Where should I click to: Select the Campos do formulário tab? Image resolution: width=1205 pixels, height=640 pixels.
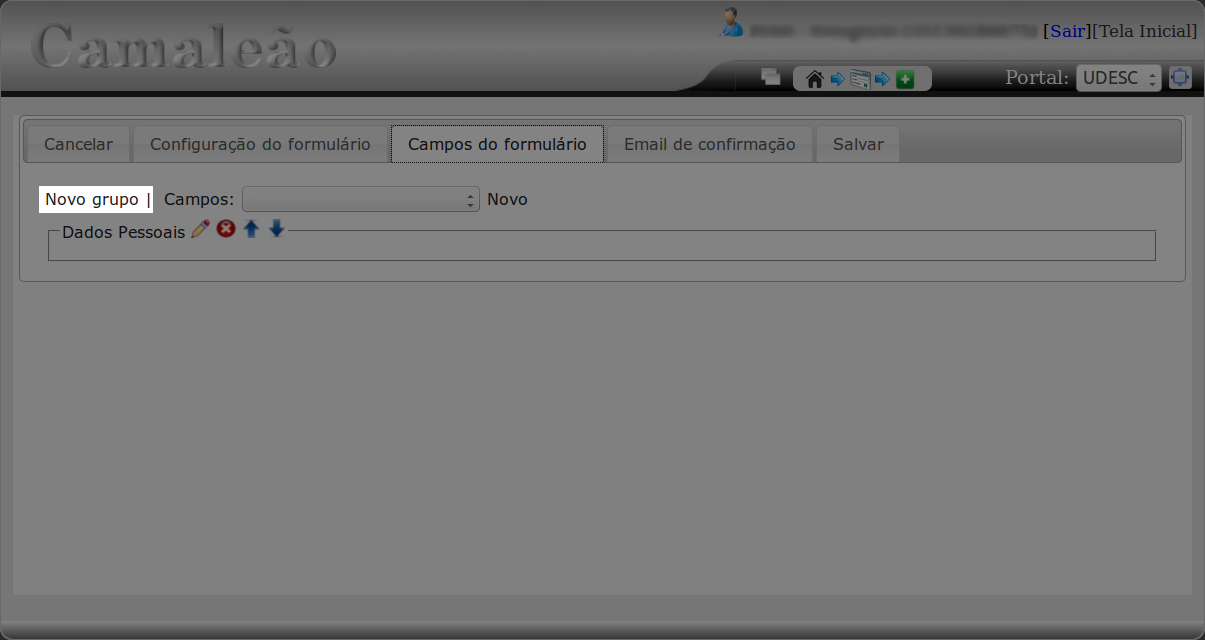pyautogui.click(x=497, y=144)
